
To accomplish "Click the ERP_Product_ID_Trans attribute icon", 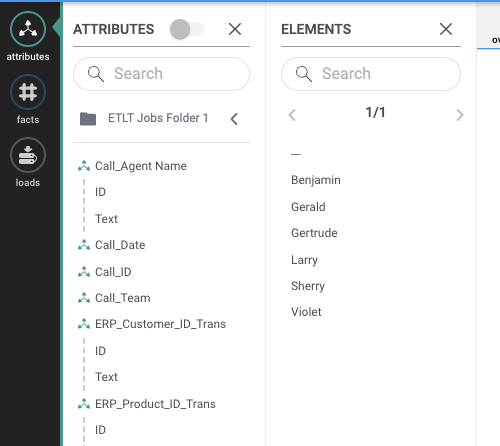I will pos(84,404).
